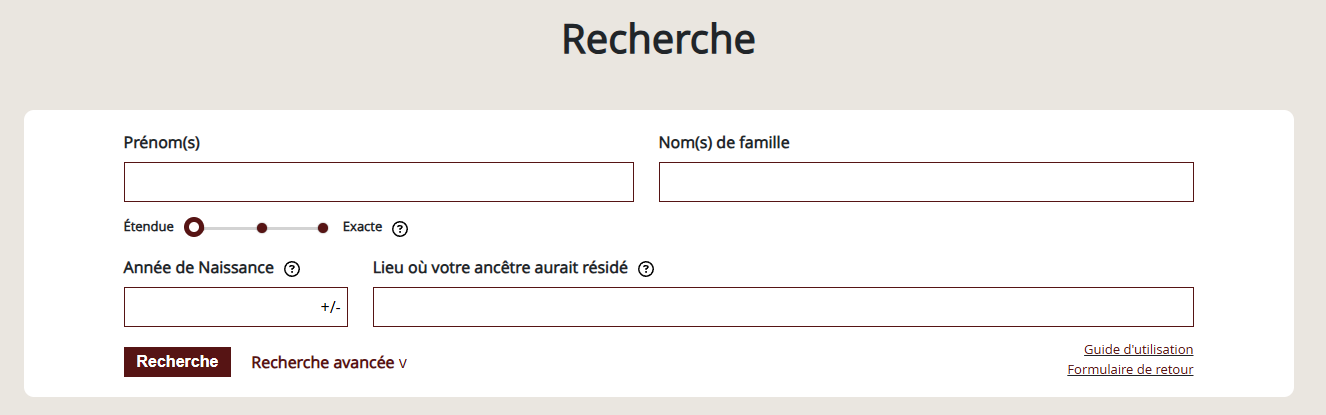
Task: Click help icon beside Année de Naissance
Action: click(292, 268)
